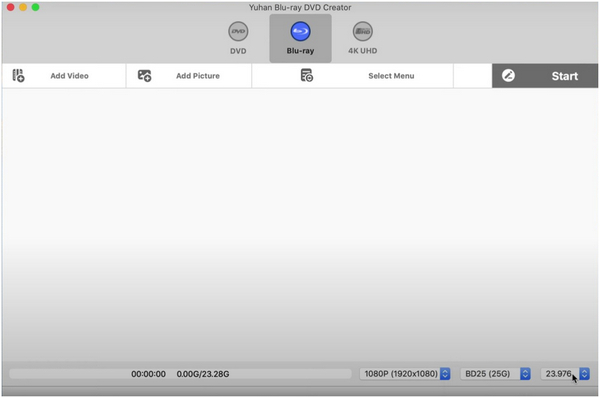The image size is (600, 398).
Task: Click the Add Picture image icon
Action: [144, 75]
